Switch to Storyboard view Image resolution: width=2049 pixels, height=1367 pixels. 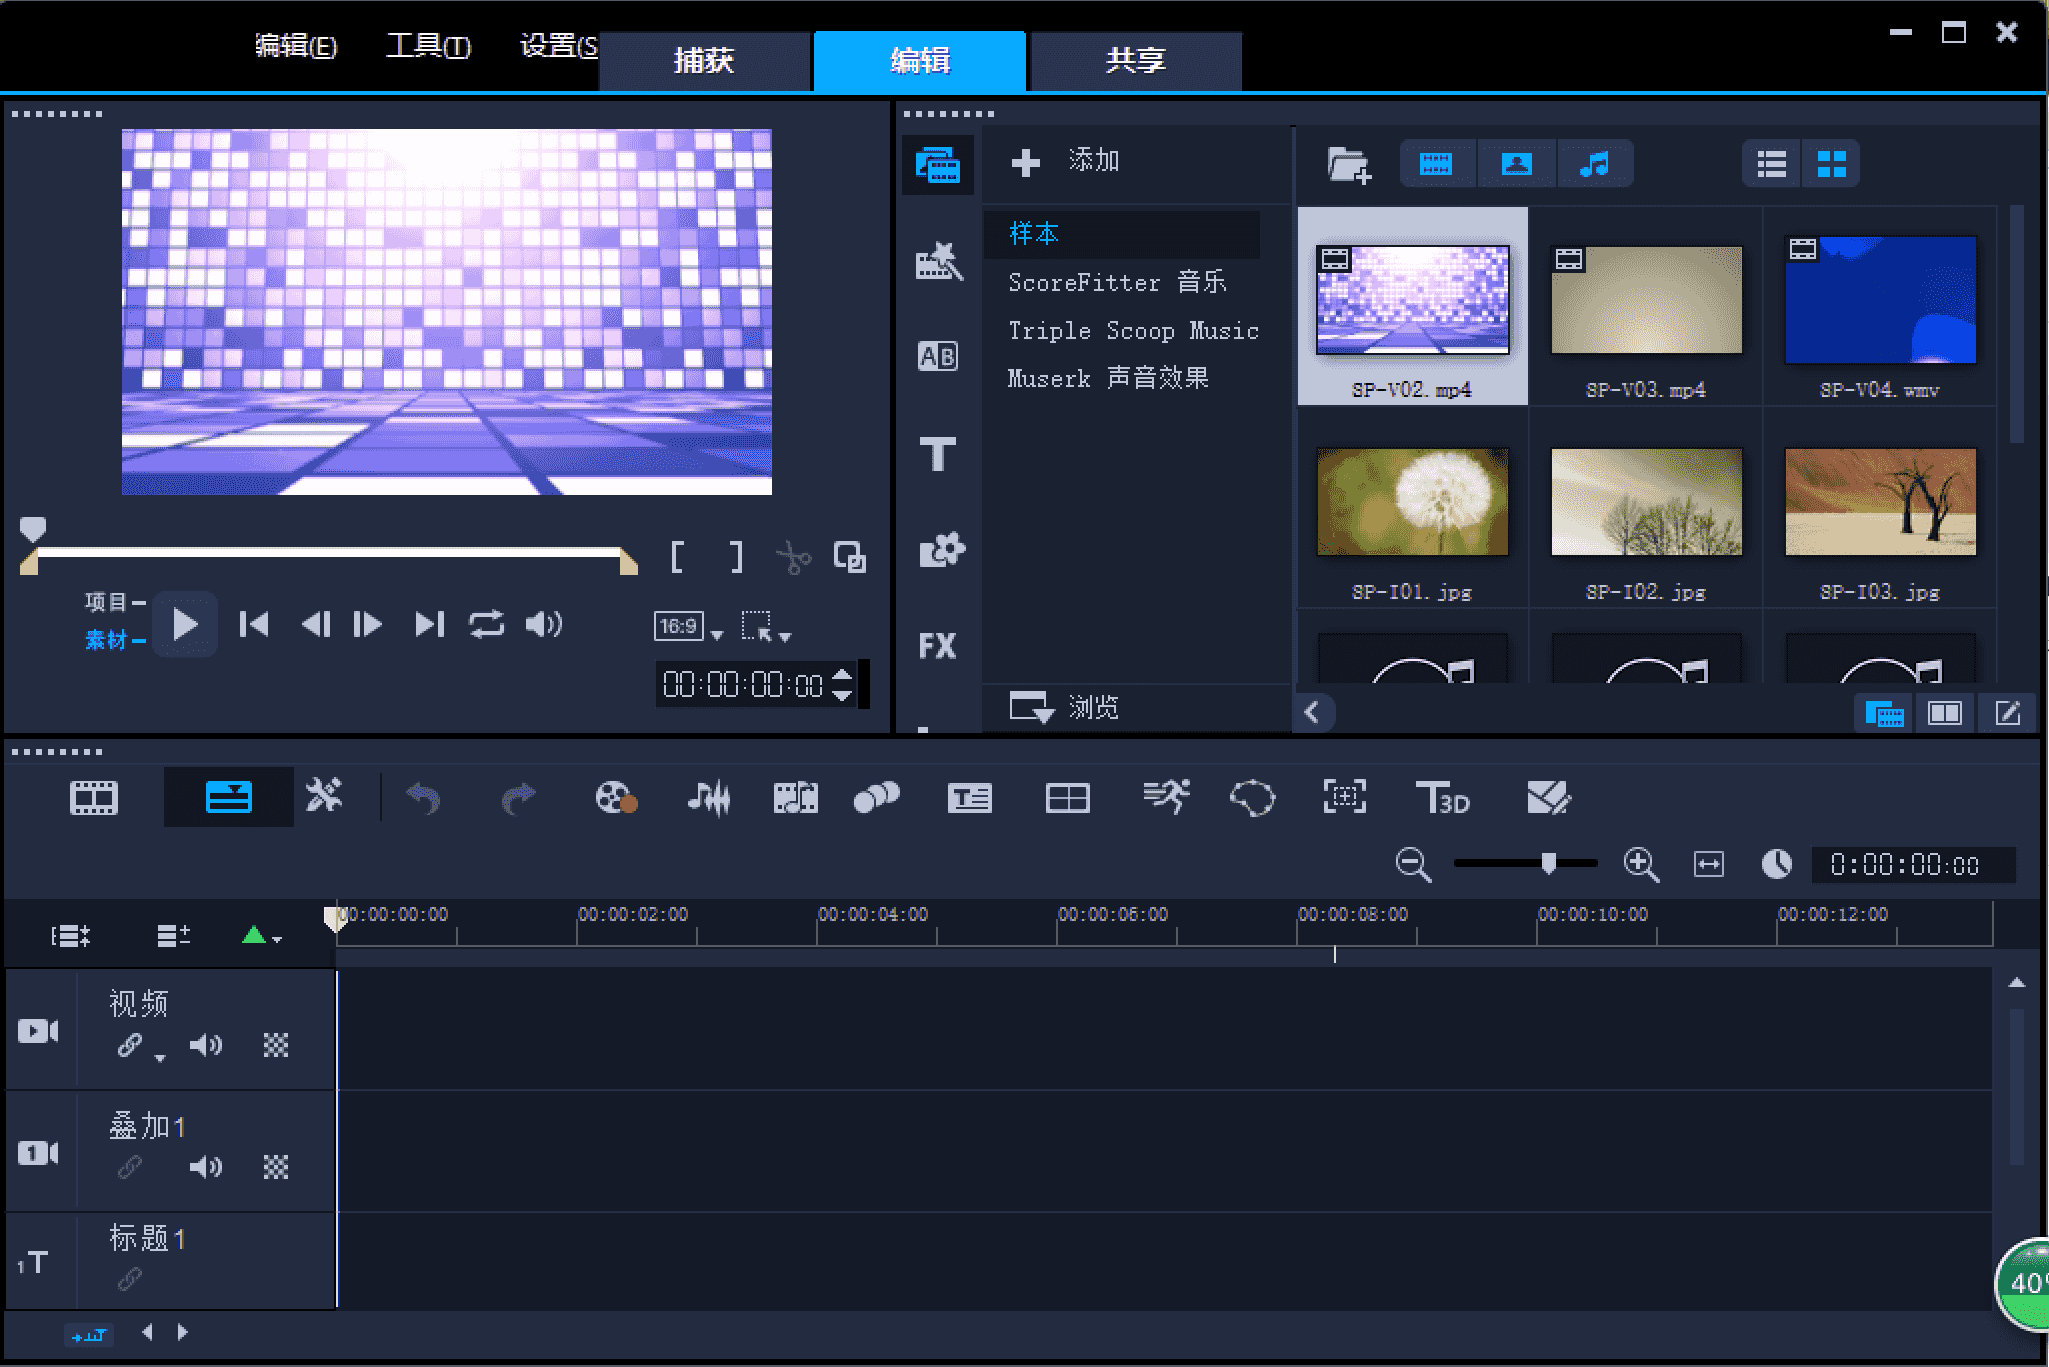(94, 798)
